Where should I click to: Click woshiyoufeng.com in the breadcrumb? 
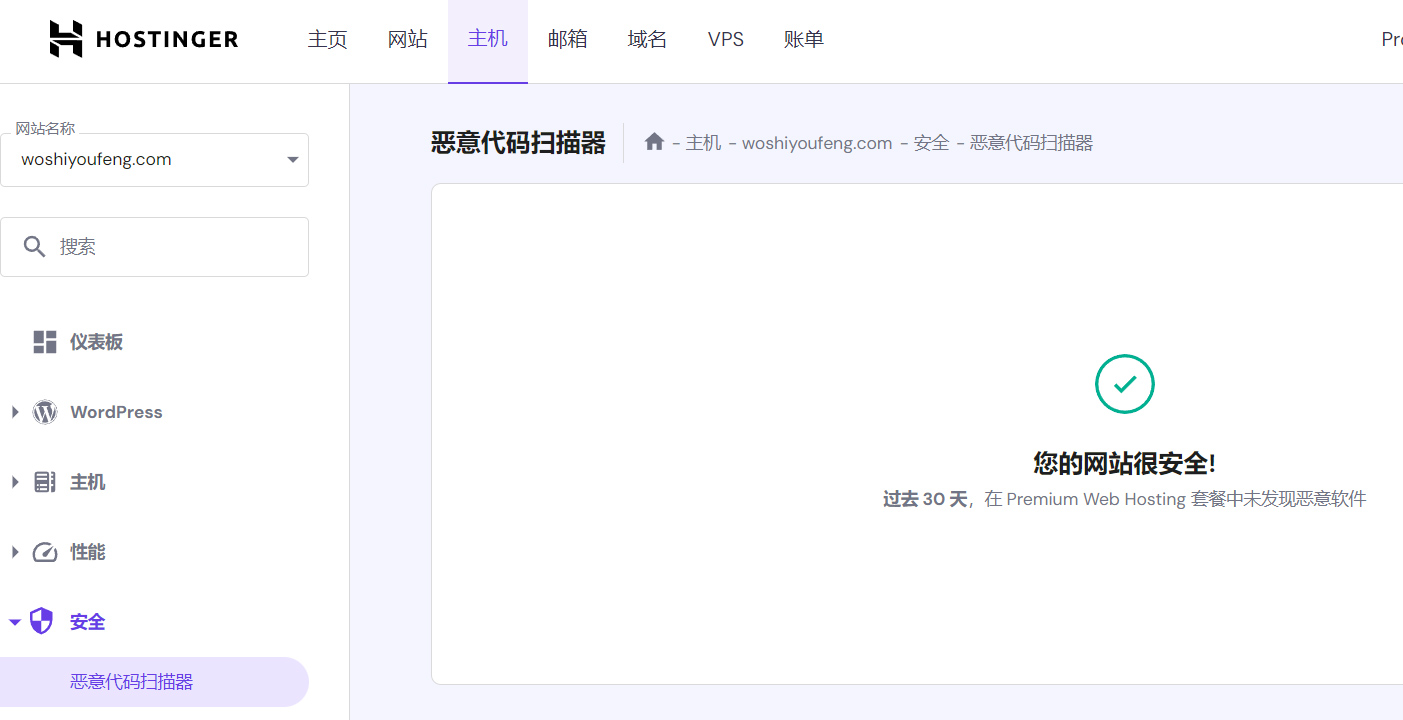click(x=816, y=142)
